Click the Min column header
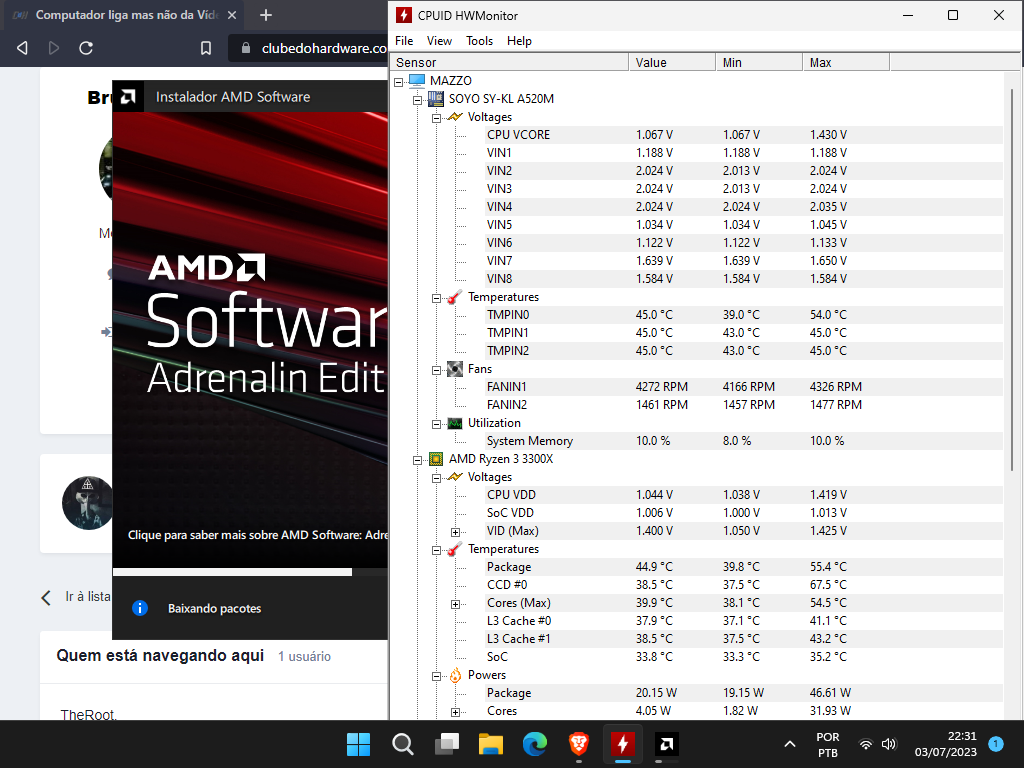The width and height of the screenshot is (1024, 768). (759, 62)
